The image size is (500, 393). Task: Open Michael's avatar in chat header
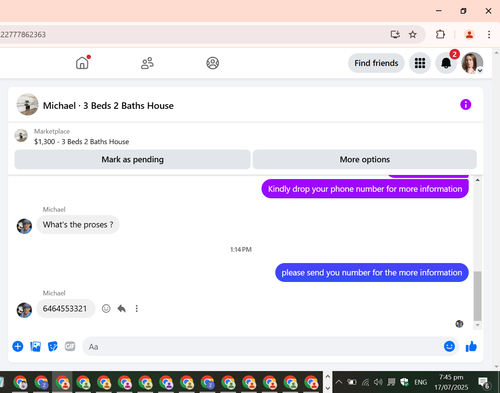[28, 105]
